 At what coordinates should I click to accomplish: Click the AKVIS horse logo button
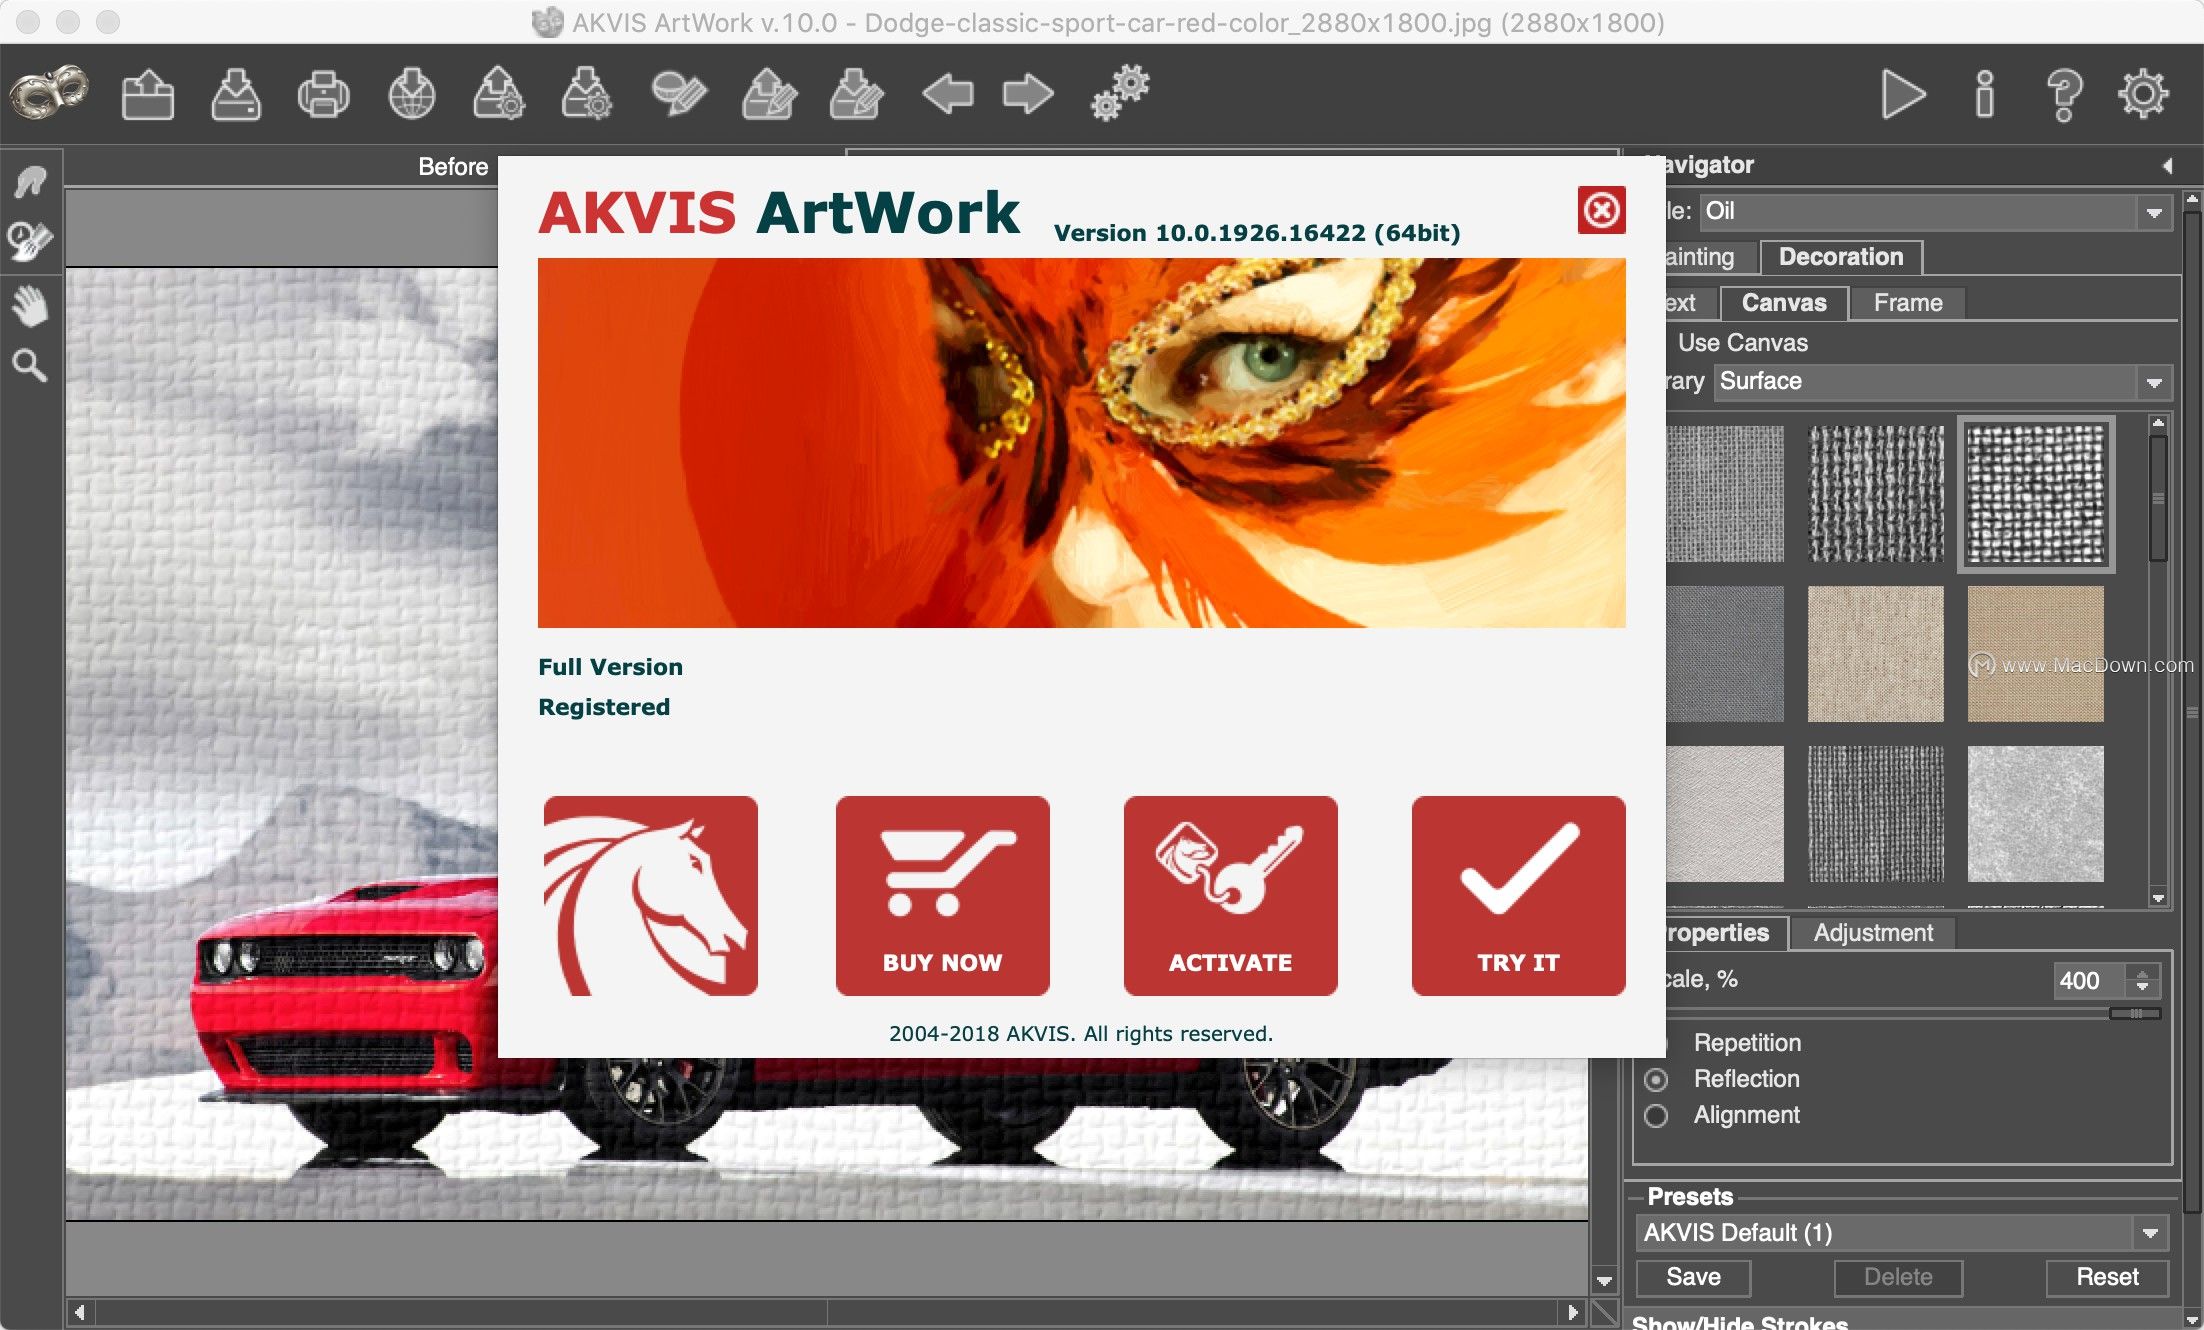tap(650, 896)
